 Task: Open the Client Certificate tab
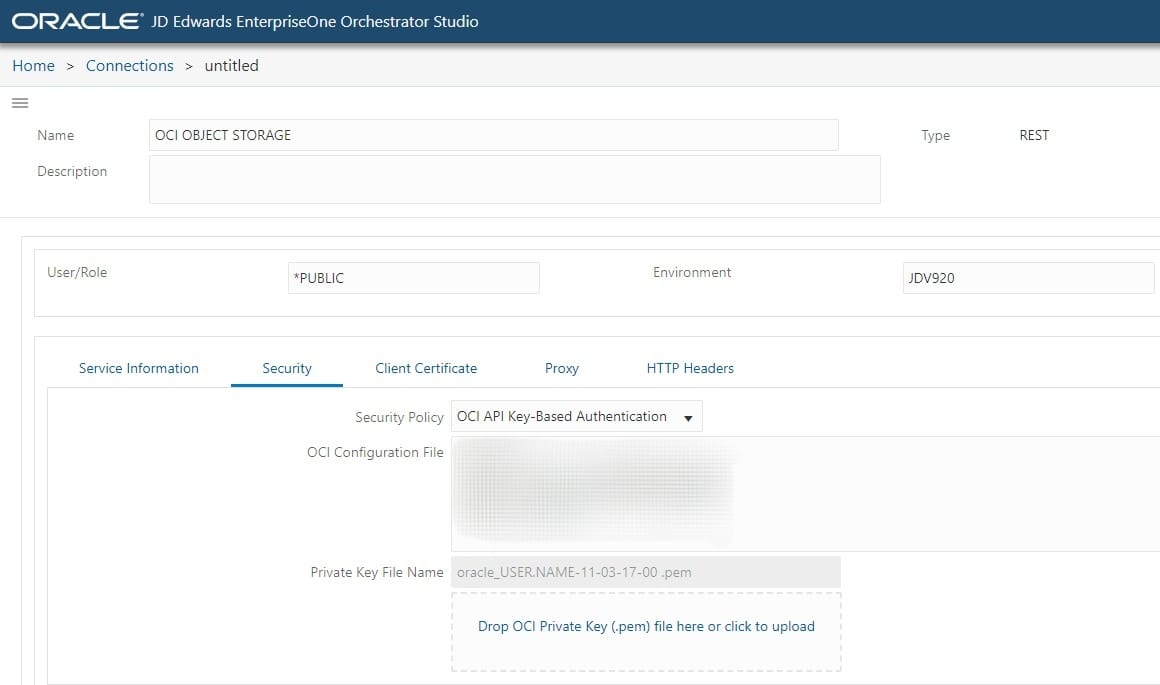click(426, 368)
